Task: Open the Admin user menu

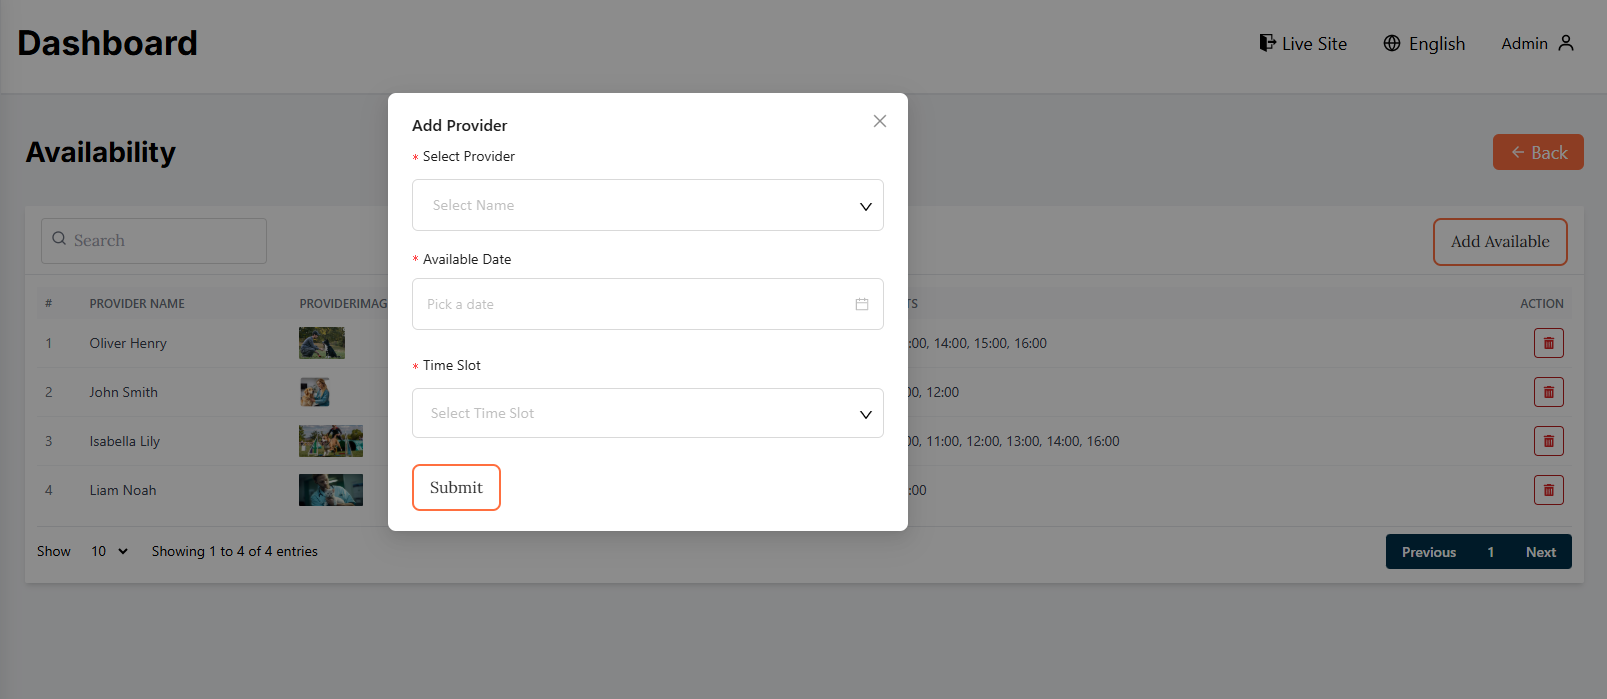Action: pyautogui.click(x=1537, y=43)
